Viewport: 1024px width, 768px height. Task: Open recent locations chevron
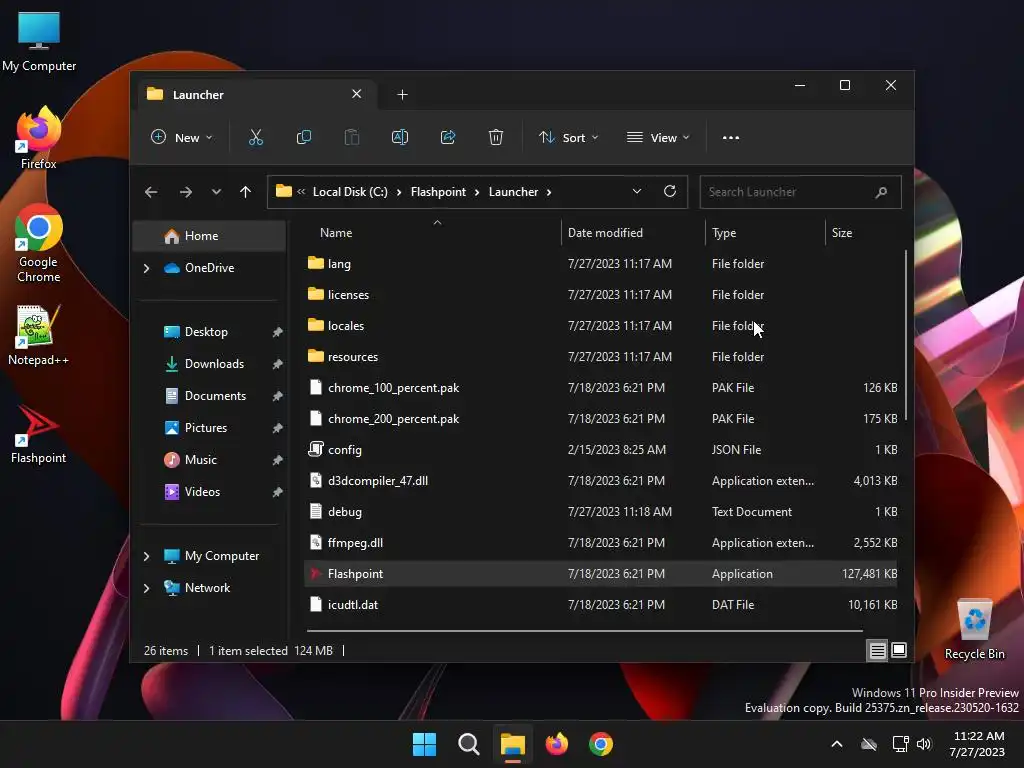tap(216, 192)
